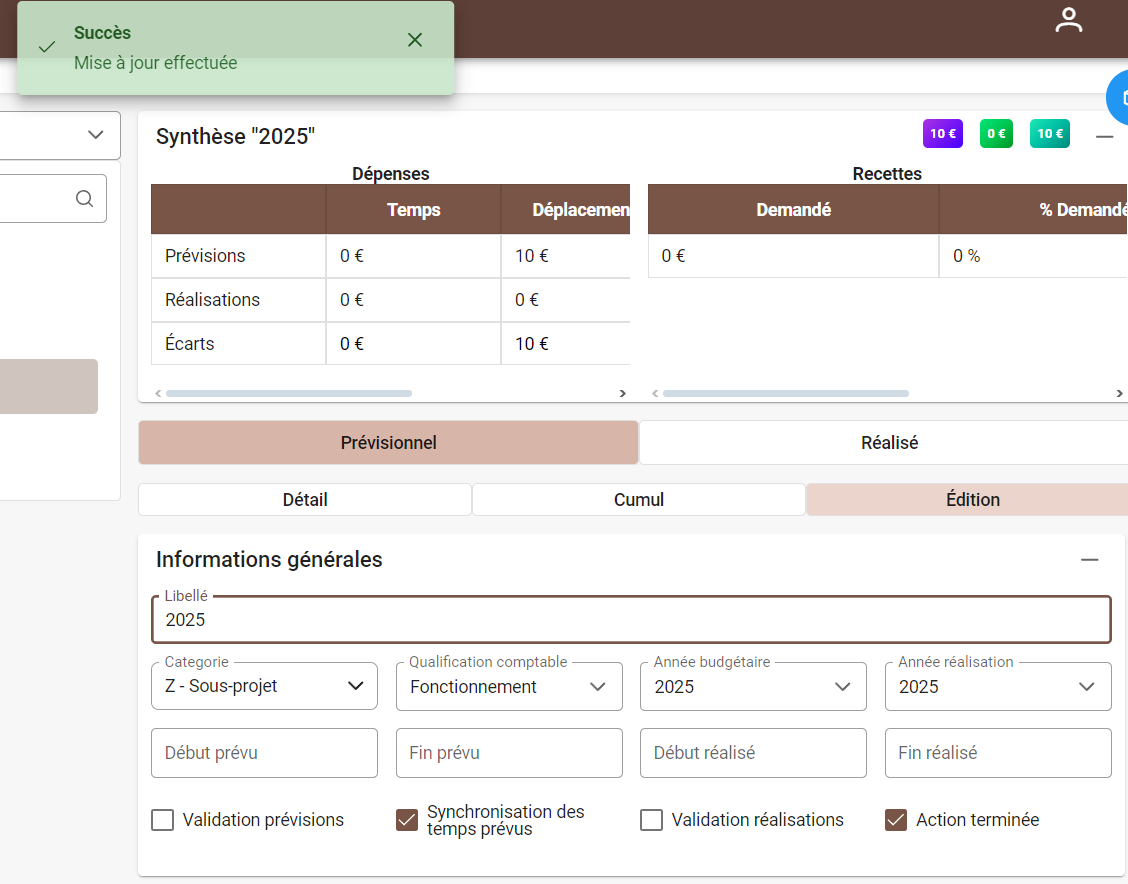1128x884 pixels.
Task: Dismiss the Succès notification
Action: coord(414,40)
